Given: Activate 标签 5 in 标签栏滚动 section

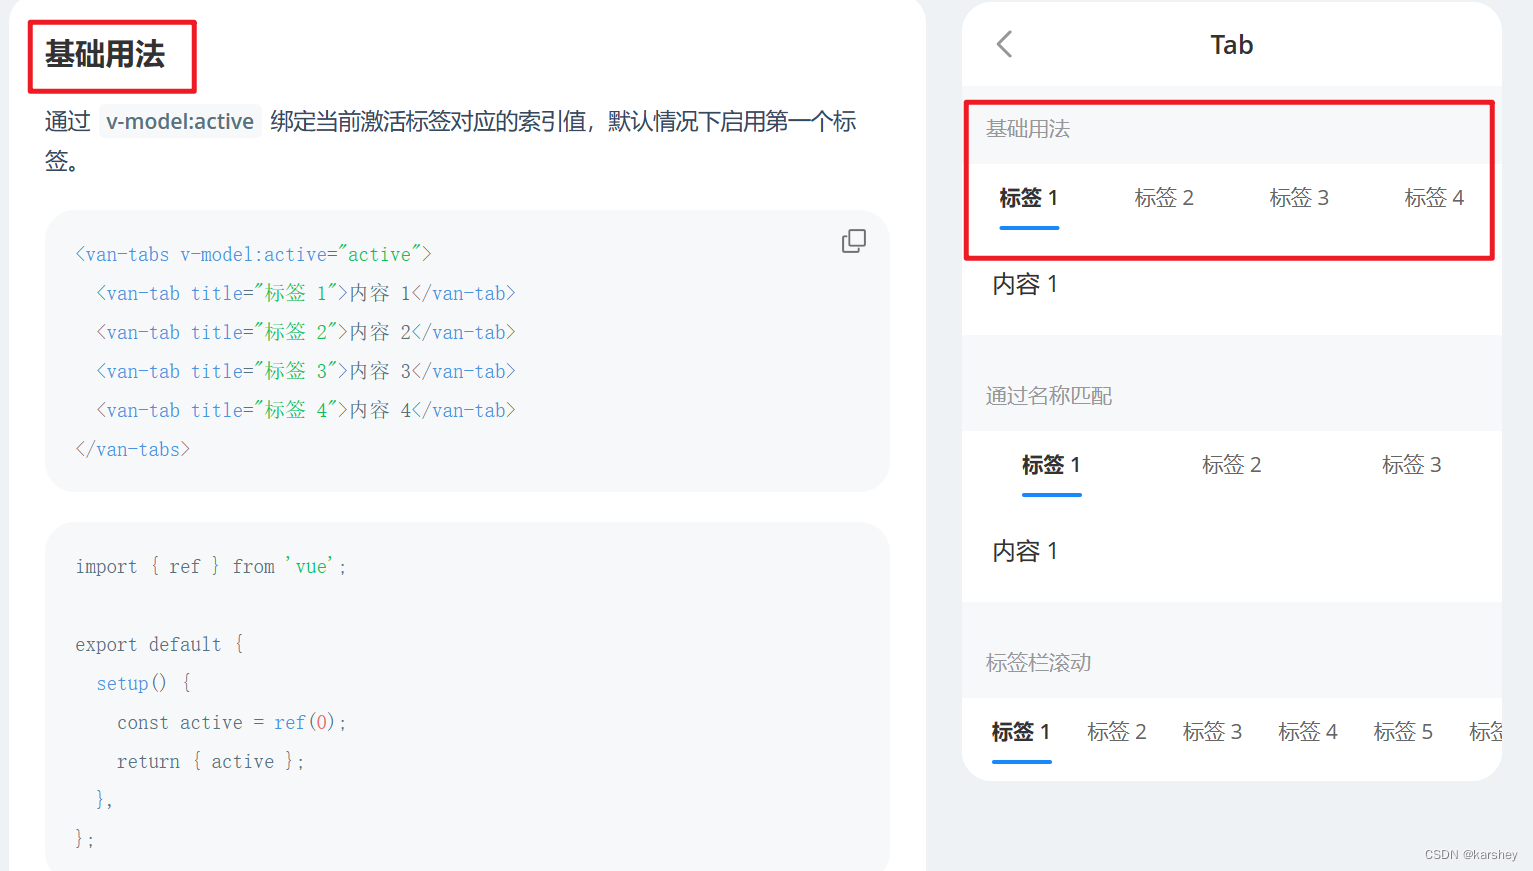Looking at the screenshot, I should [1403, 732].
